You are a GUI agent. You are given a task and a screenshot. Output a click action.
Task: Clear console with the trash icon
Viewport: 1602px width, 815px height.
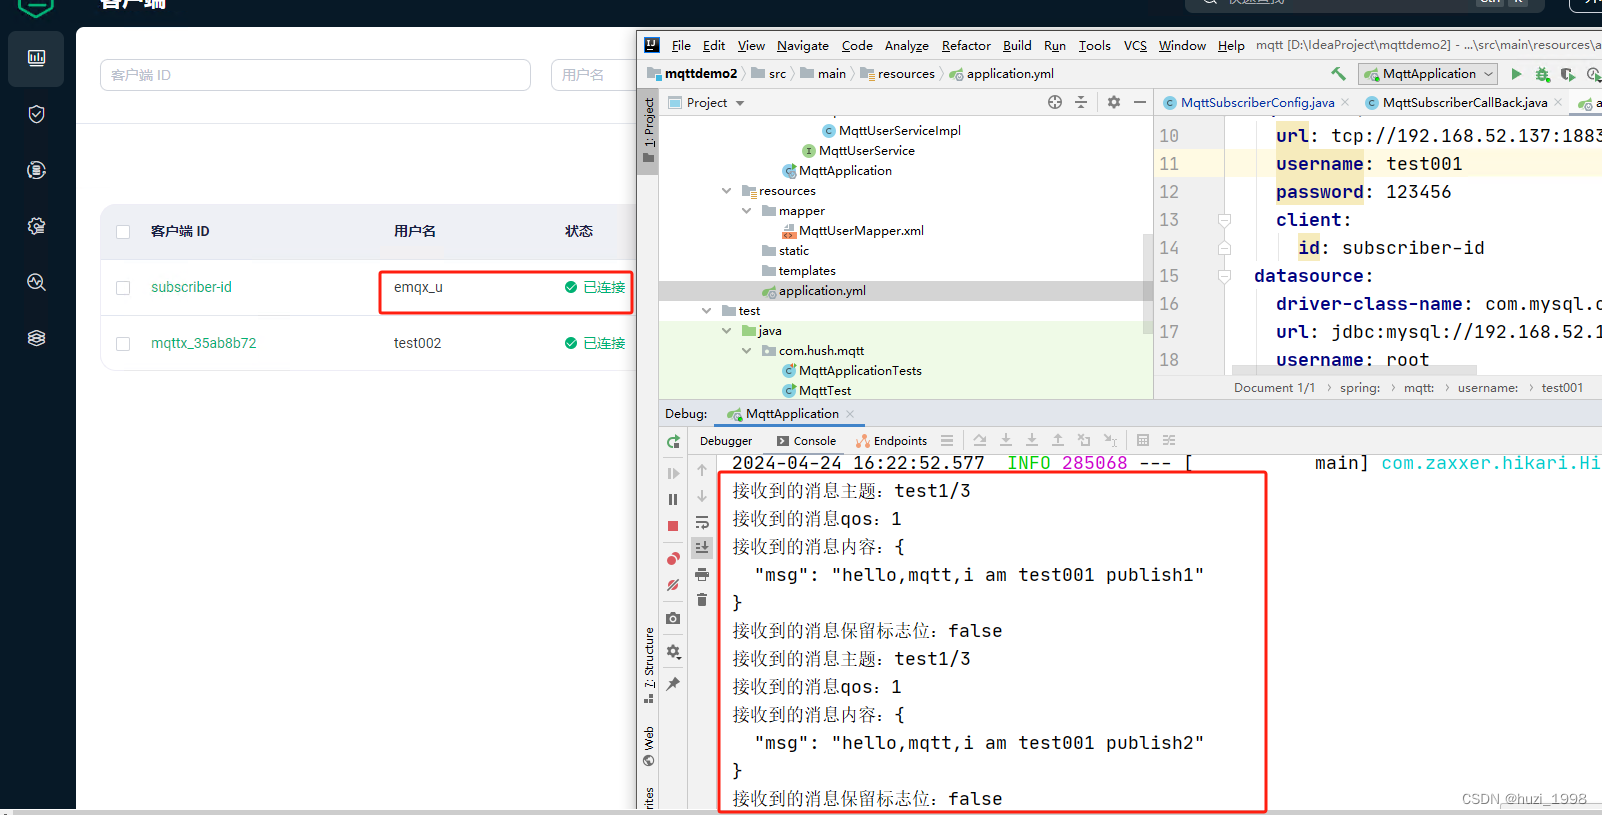coord(702,600)
